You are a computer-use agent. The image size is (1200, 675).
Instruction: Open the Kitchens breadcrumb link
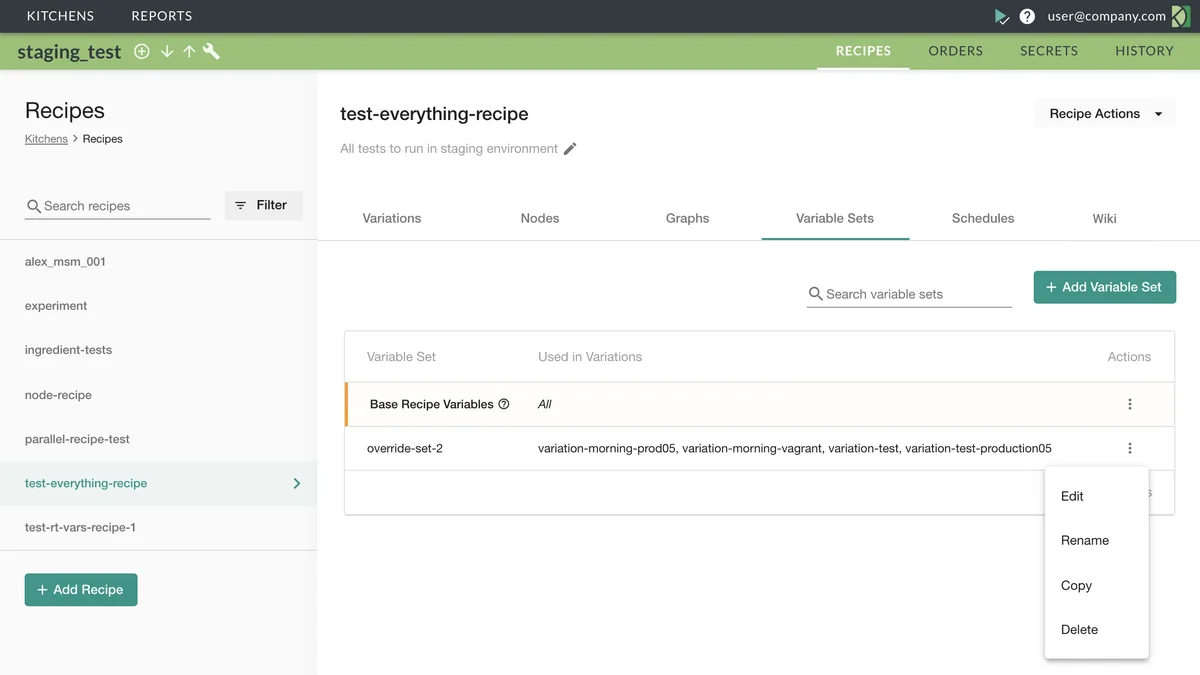point(46,138)
